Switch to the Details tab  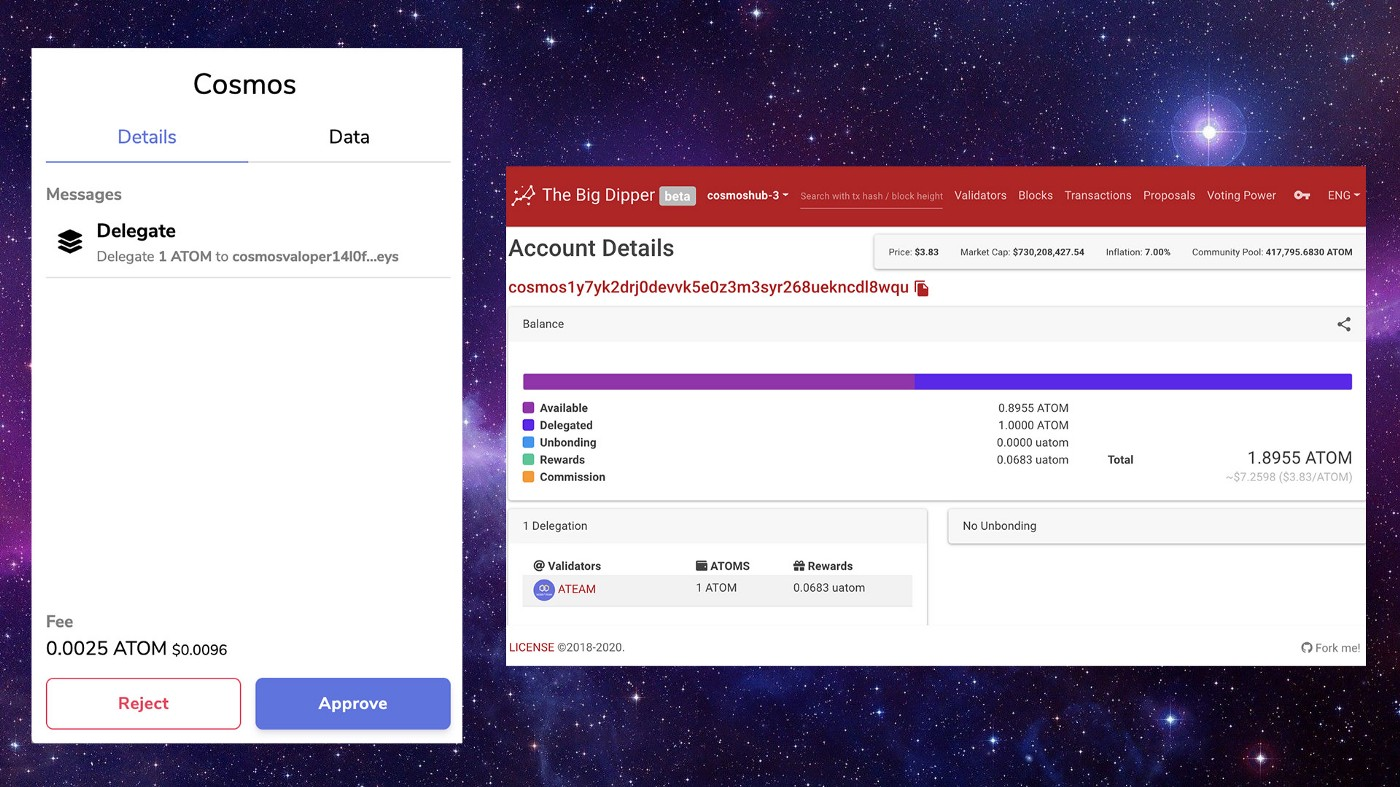[x=147, y=138]
